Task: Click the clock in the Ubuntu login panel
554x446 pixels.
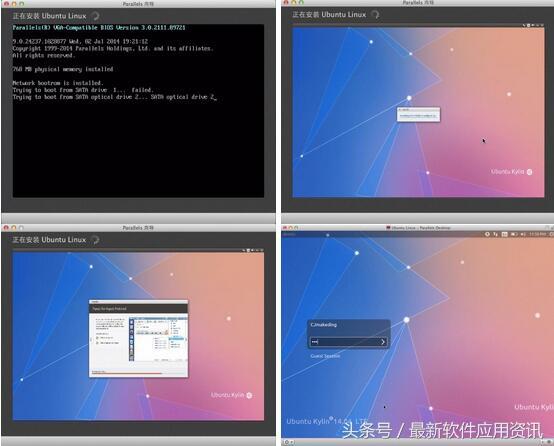Action: coord(537,234)
